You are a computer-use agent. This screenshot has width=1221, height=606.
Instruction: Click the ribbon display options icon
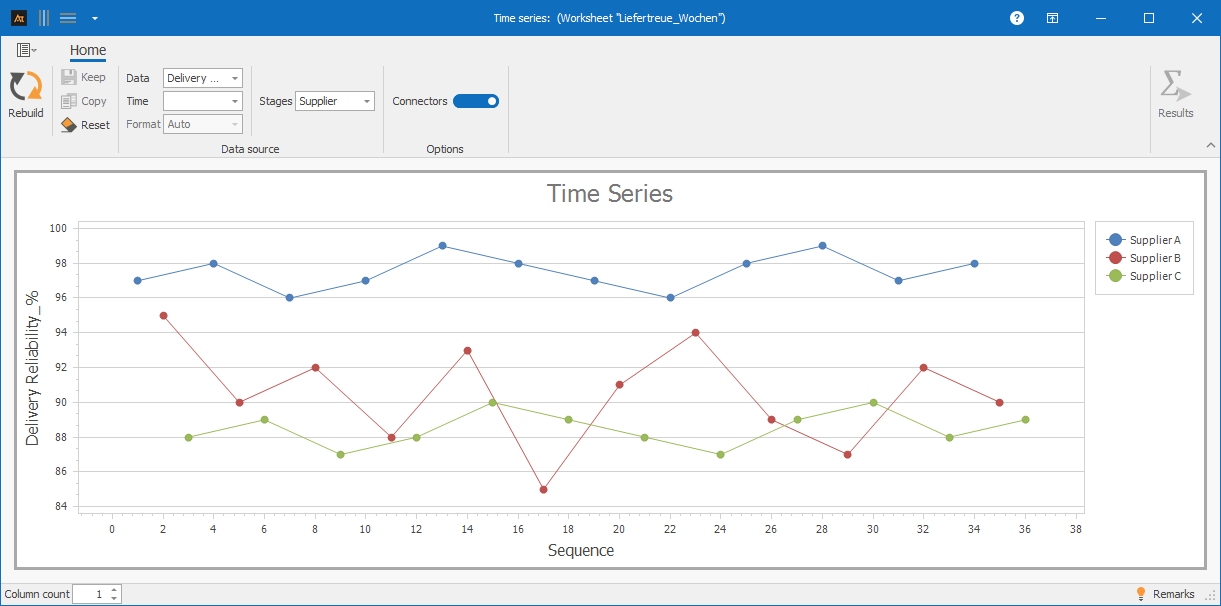[1052, 18]
